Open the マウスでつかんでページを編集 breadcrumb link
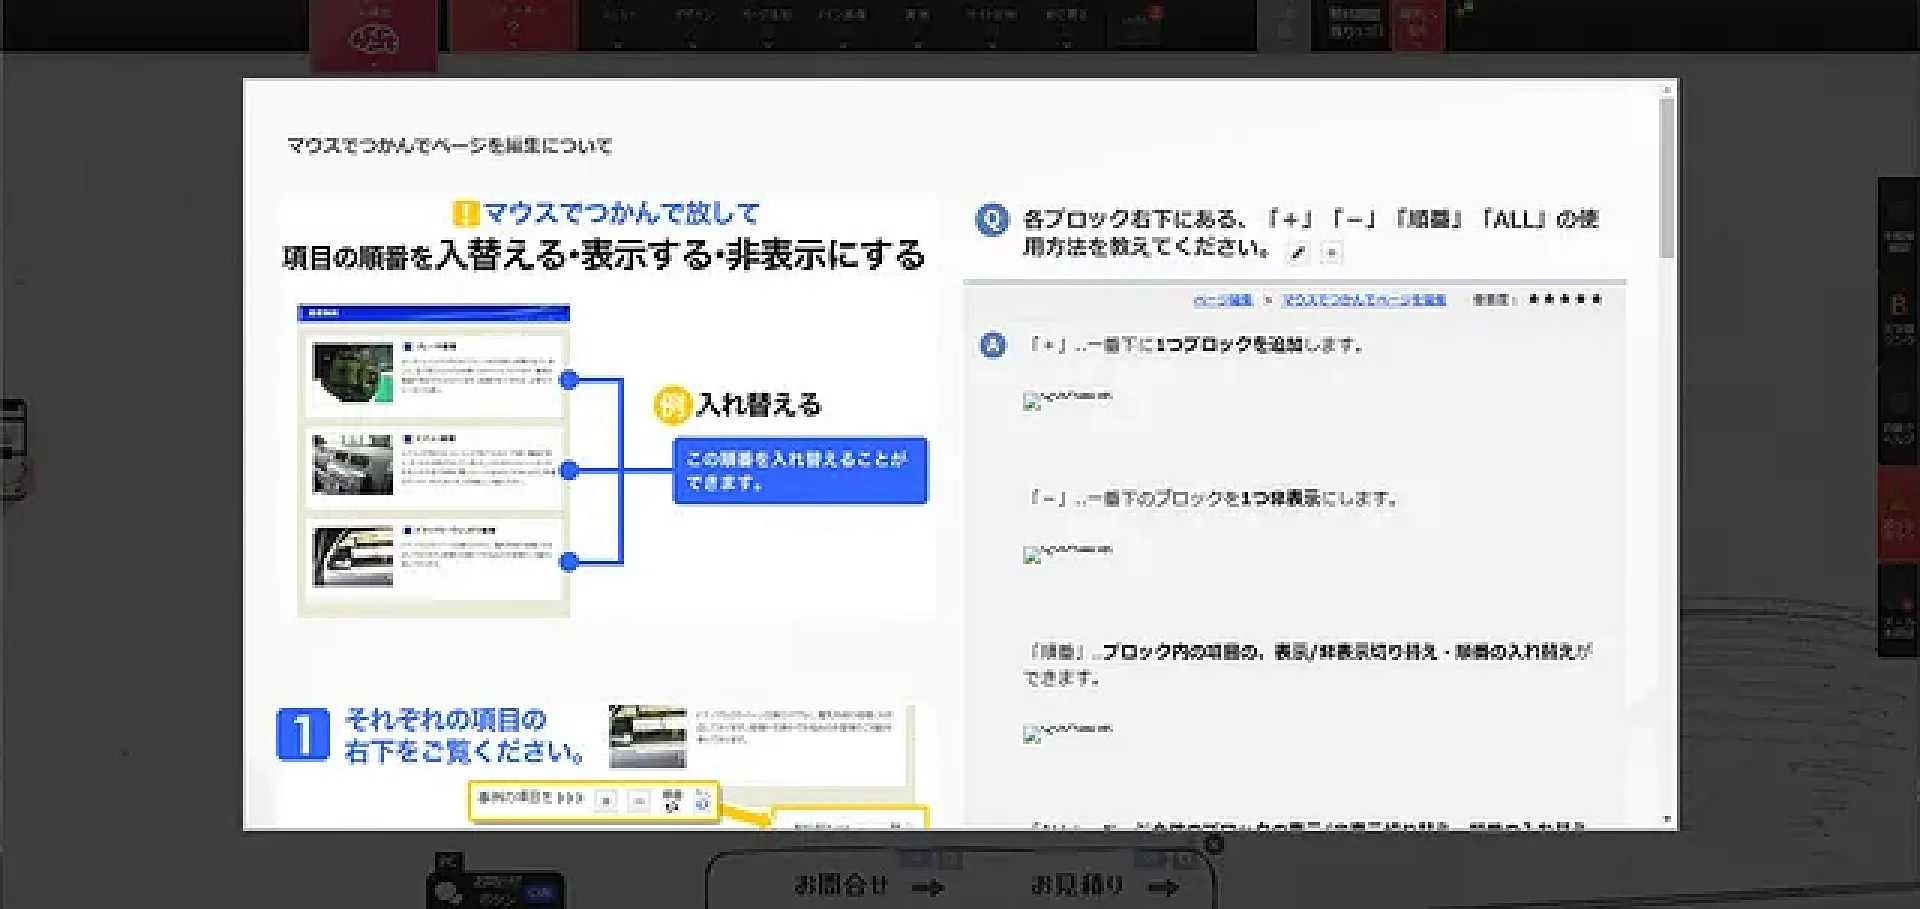The height and width of the screenshot is (909, 1920). click(x=1364, y=300)
